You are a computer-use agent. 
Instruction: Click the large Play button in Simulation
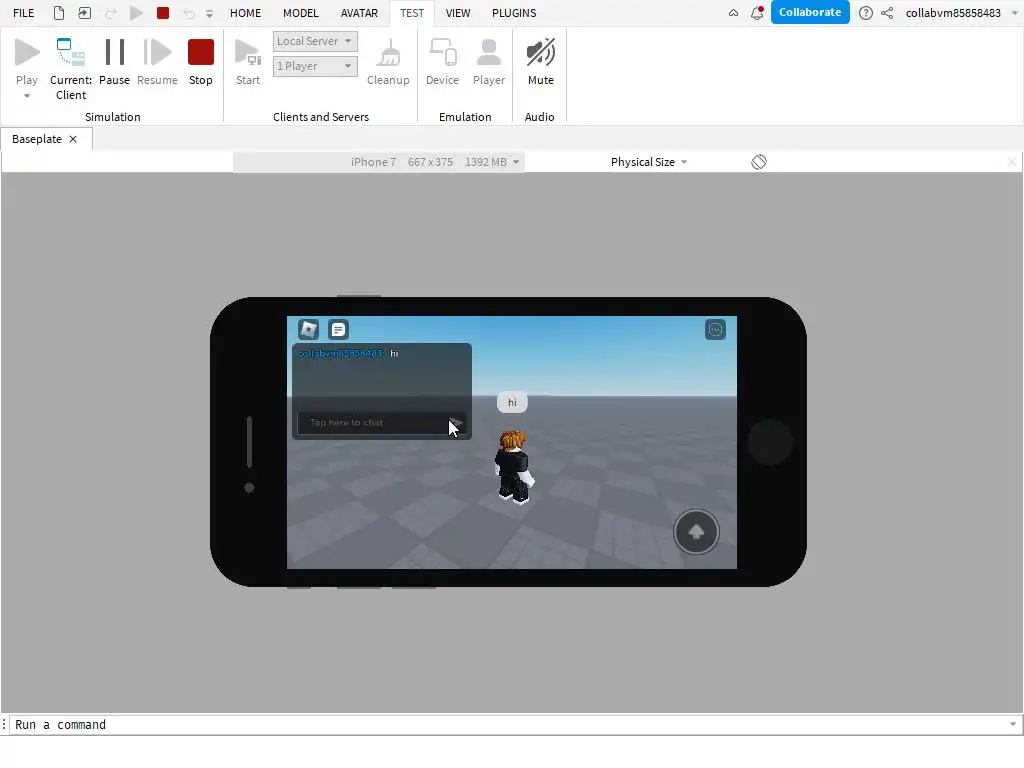(27, 61)
